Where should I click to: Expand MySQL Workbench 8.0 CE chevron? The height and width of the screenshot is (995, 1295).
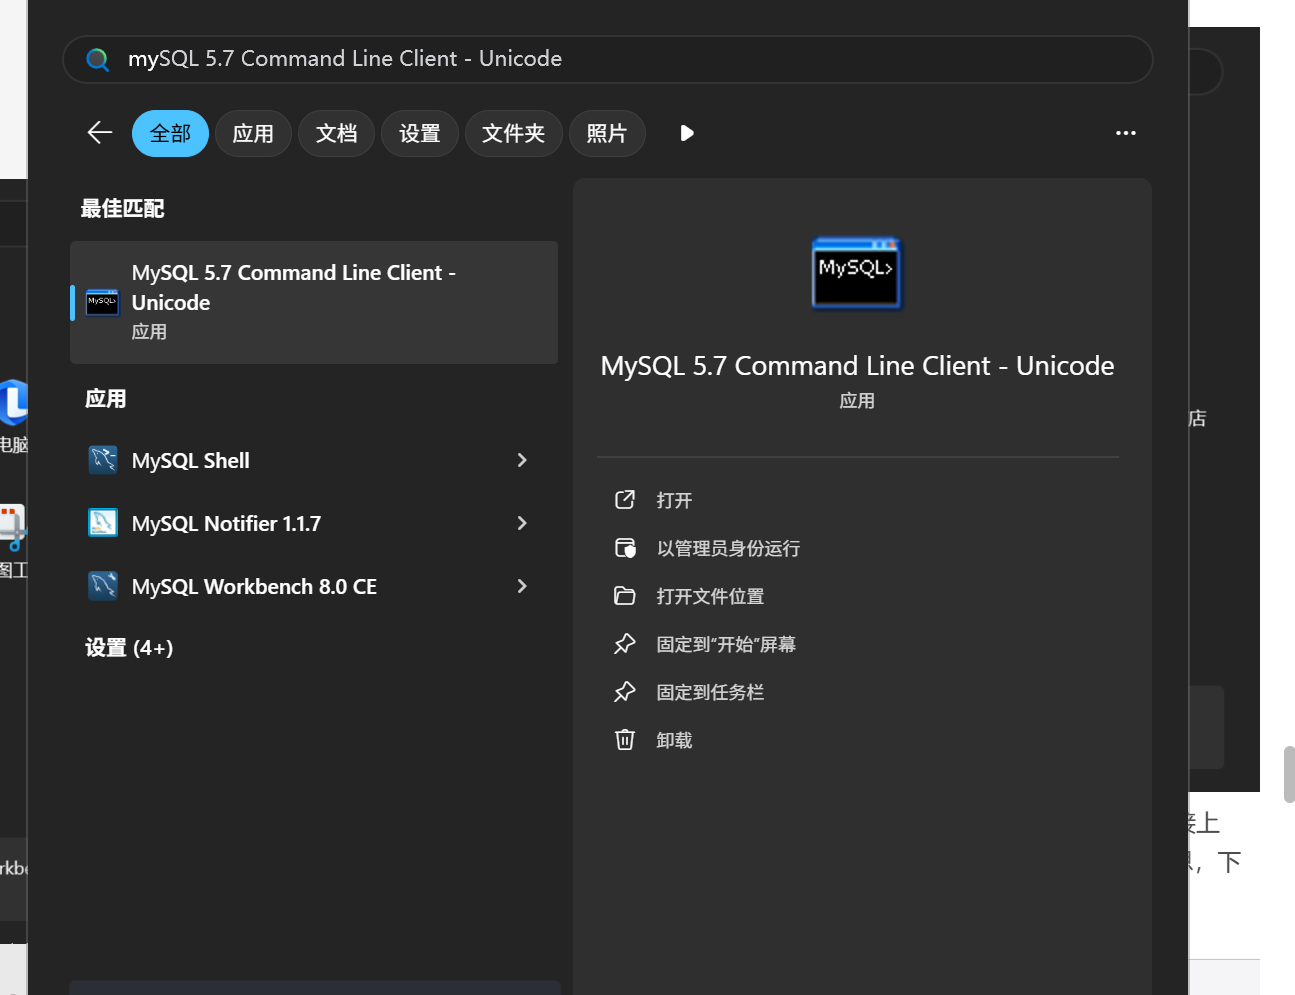[522, 586]
